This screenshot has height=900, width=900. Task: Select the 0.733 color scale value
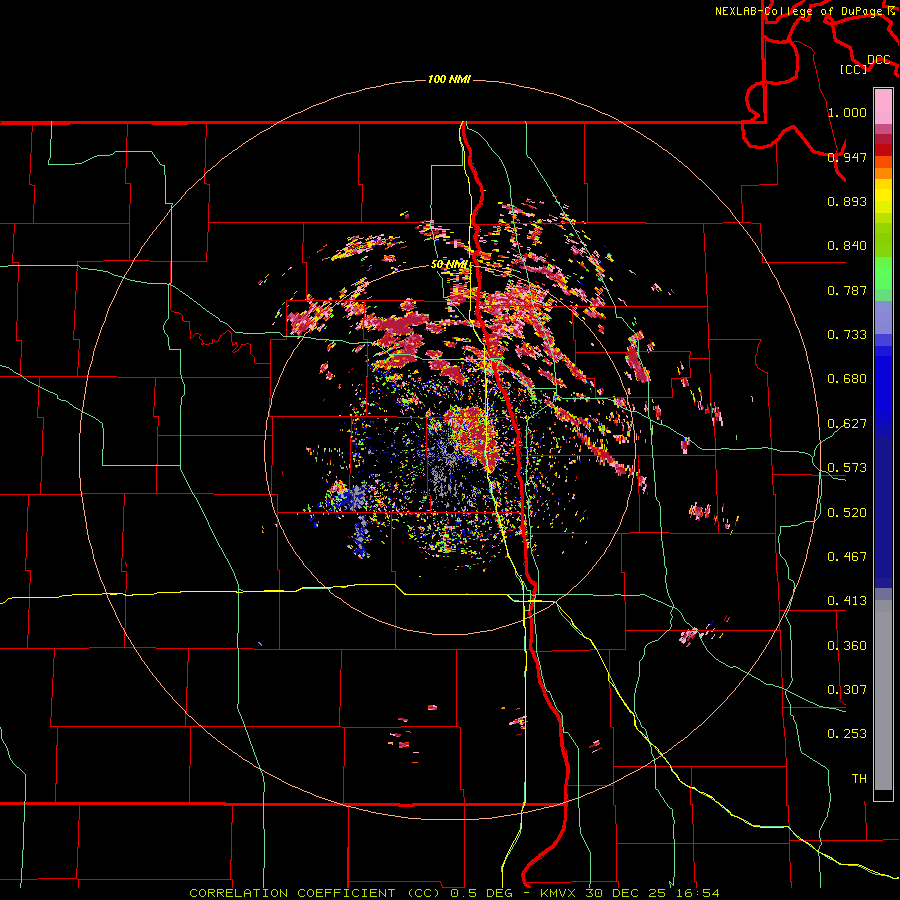[x=847, y=335]
